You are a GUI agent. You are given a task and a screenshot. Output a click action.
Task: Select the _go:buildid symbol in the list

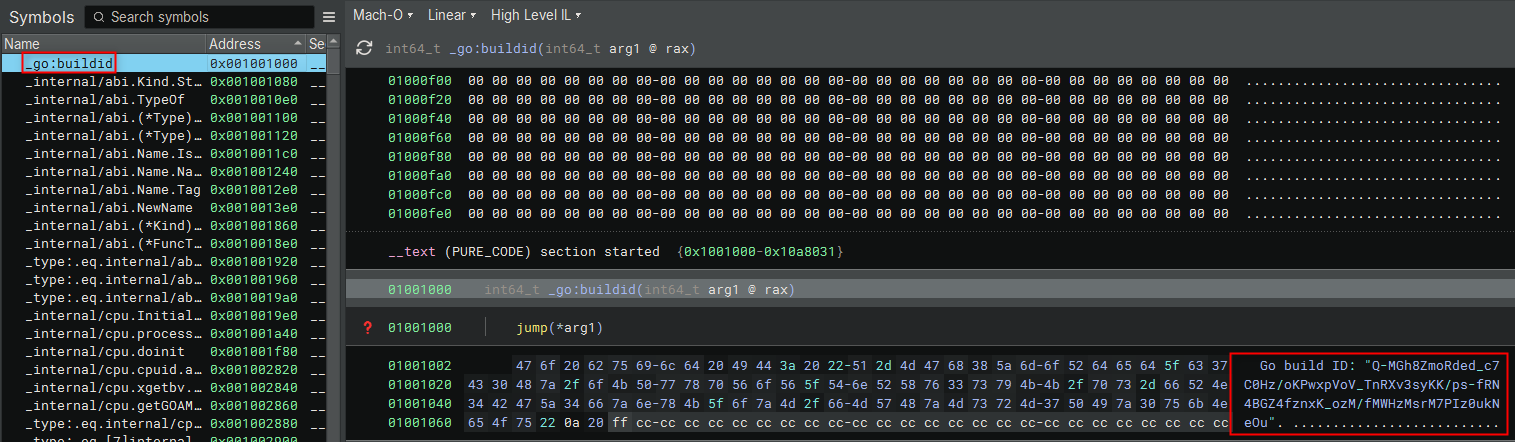69,63
